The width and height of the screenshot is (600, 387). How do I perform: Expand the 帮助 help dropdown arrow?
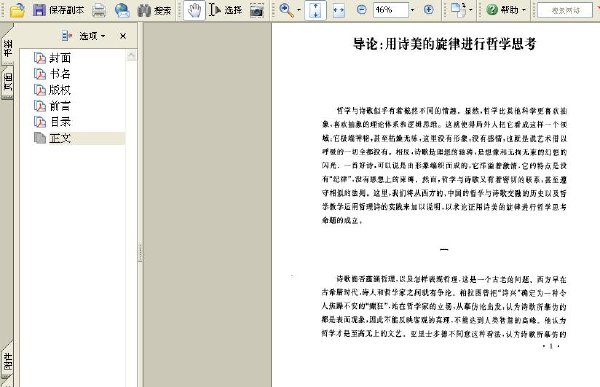[x=524, y=10]
